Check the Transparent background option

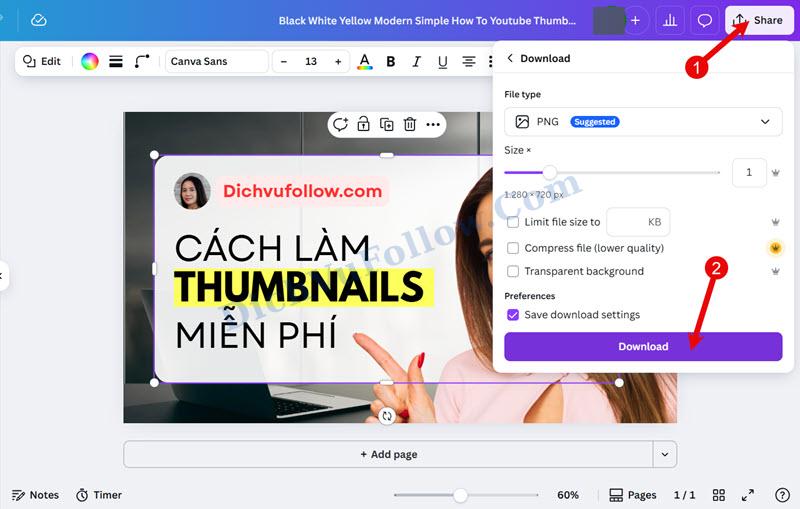click(x=513, y=271)
